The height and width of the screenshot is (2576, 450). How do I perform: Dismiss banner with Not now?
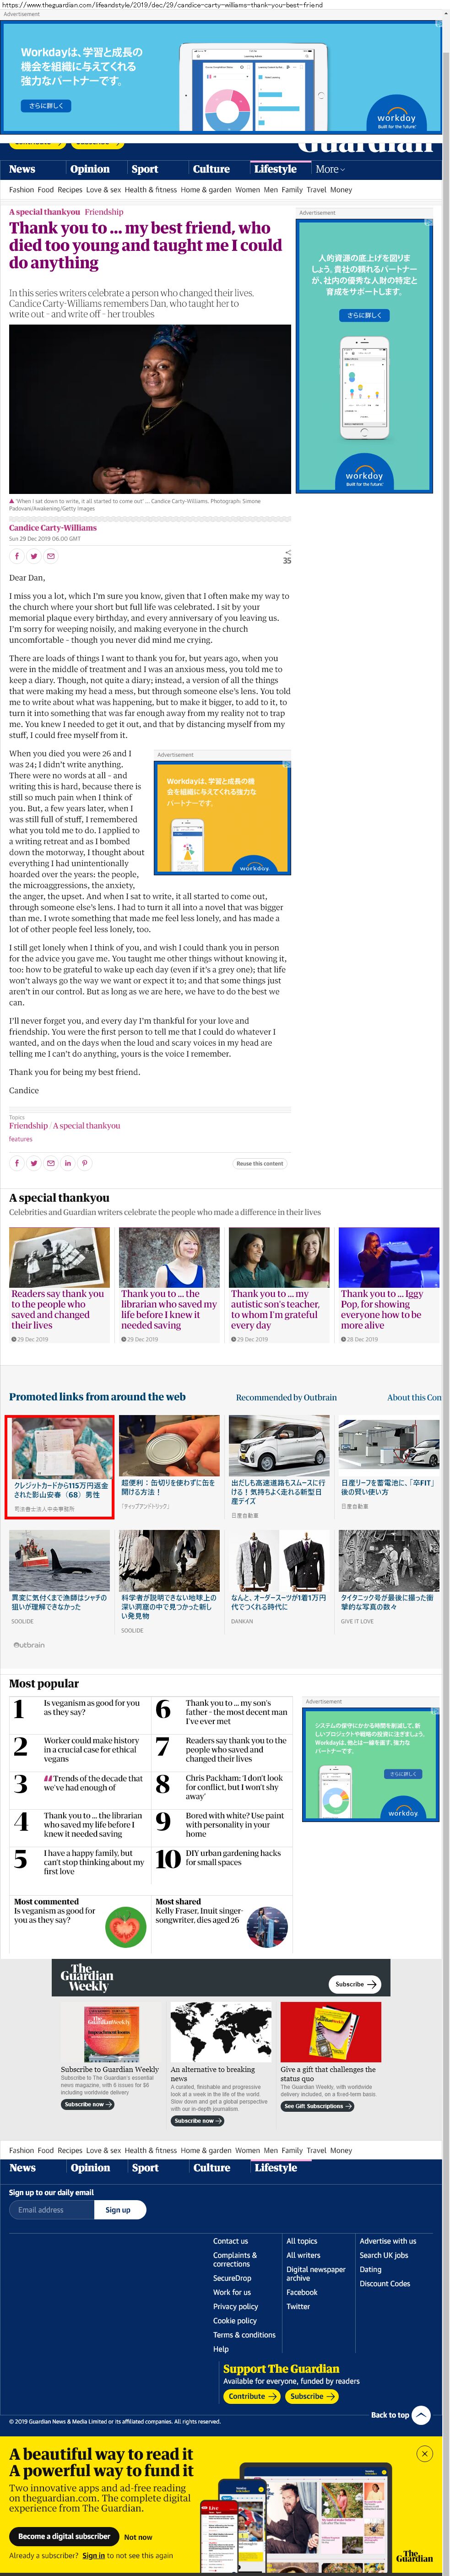point(138,2536)
